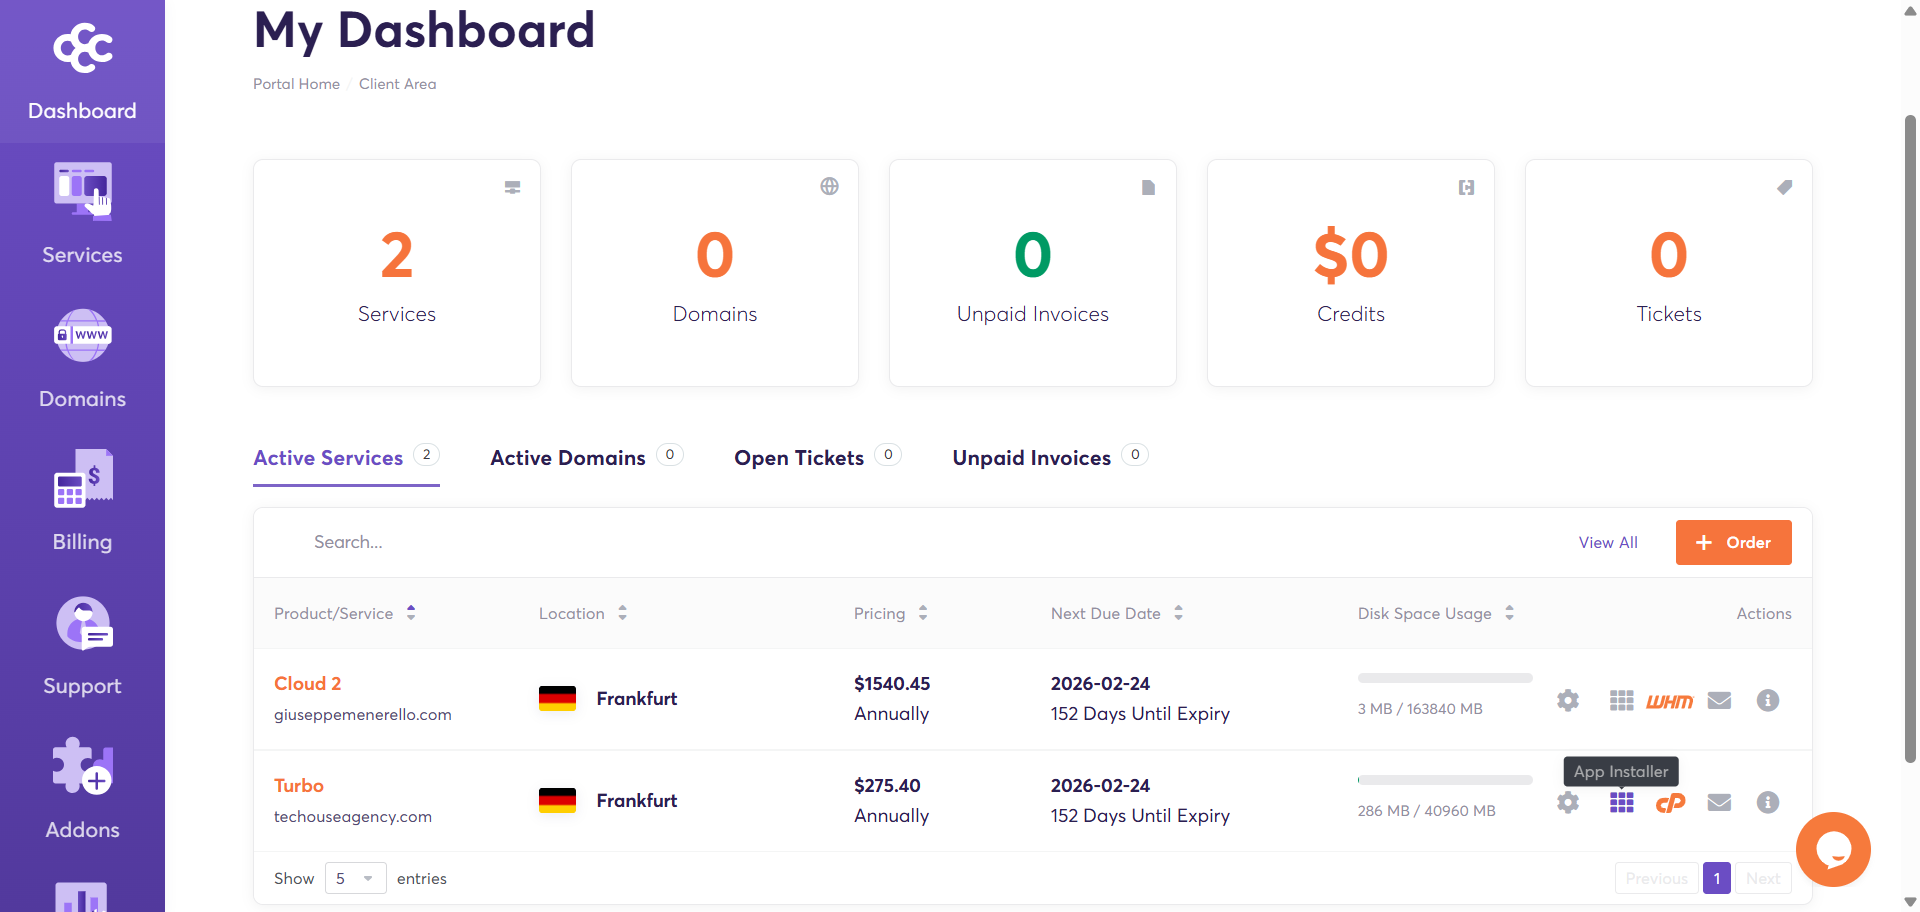The image size is (1920, 912).
Task: Click the German flag in the Cloud 2 row
Action: pos(557,698)
